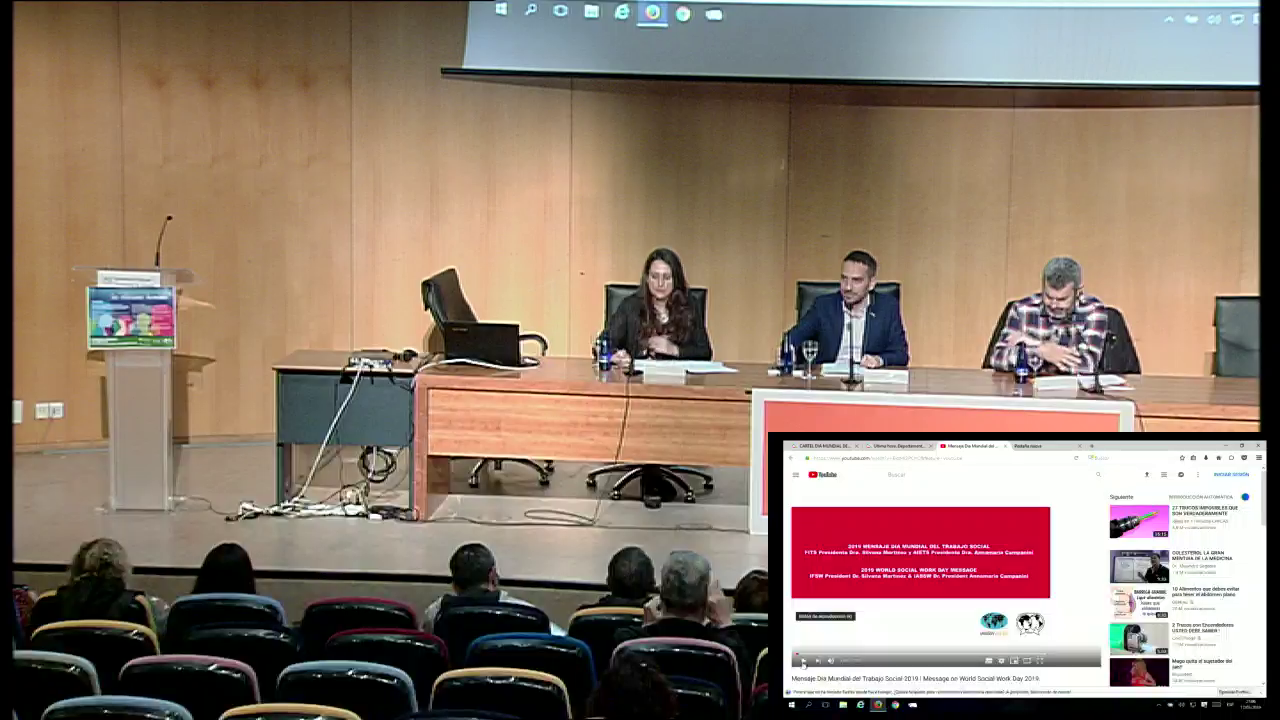Open Firefox hamburger menu
The width and height of the screenshot is (1280, 720).
(1258, 458)
